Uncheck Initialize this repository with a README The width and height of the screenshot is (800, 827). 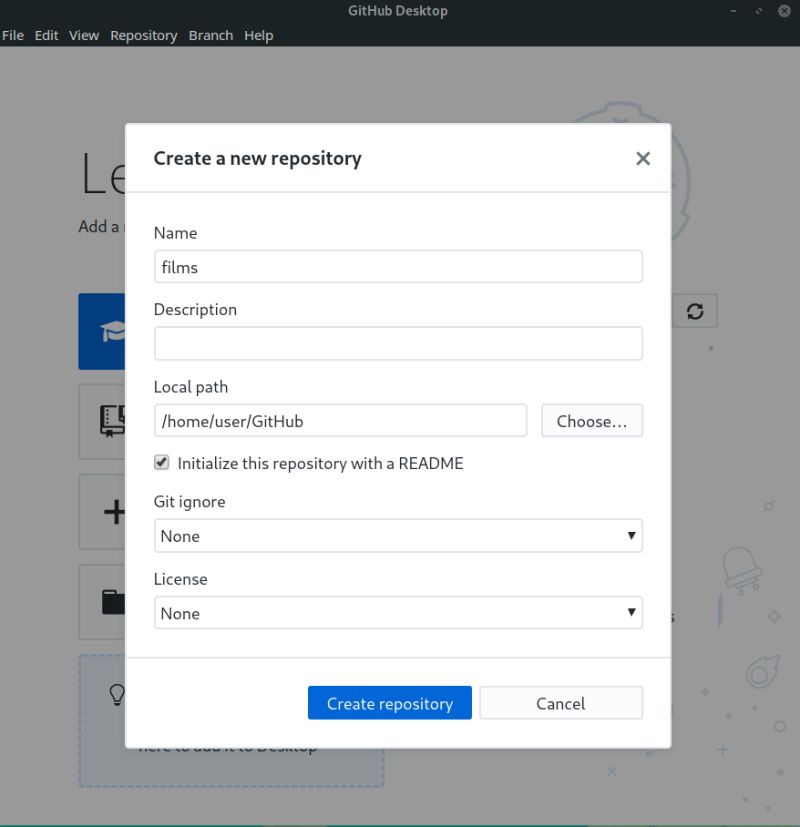[161, 462]
